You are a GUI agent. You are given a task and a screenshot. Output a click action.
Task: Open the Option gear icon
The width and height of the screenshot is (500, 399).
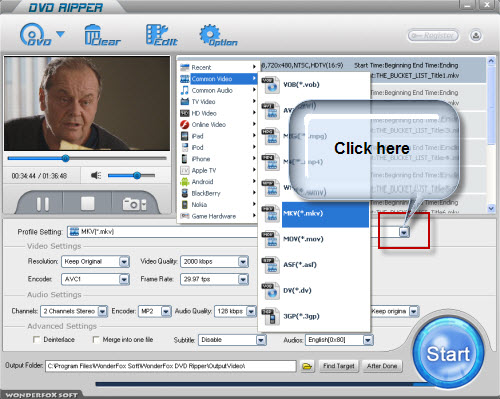point(218,35)
